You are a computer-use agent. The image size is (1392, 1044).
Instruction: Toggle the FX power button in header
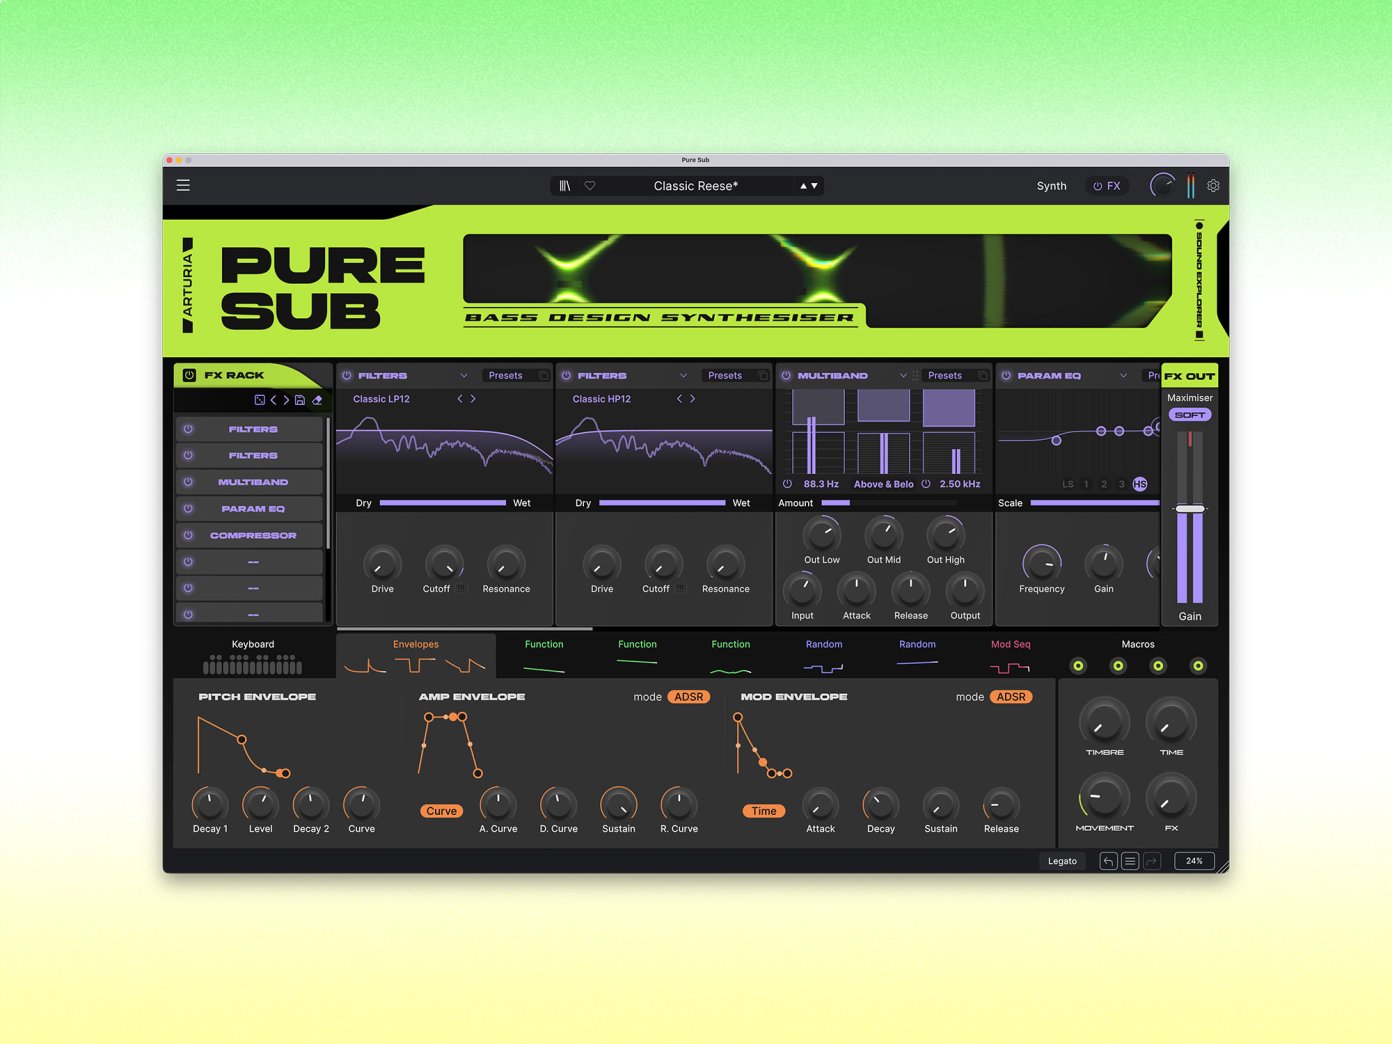click(x=1097, y=186)
